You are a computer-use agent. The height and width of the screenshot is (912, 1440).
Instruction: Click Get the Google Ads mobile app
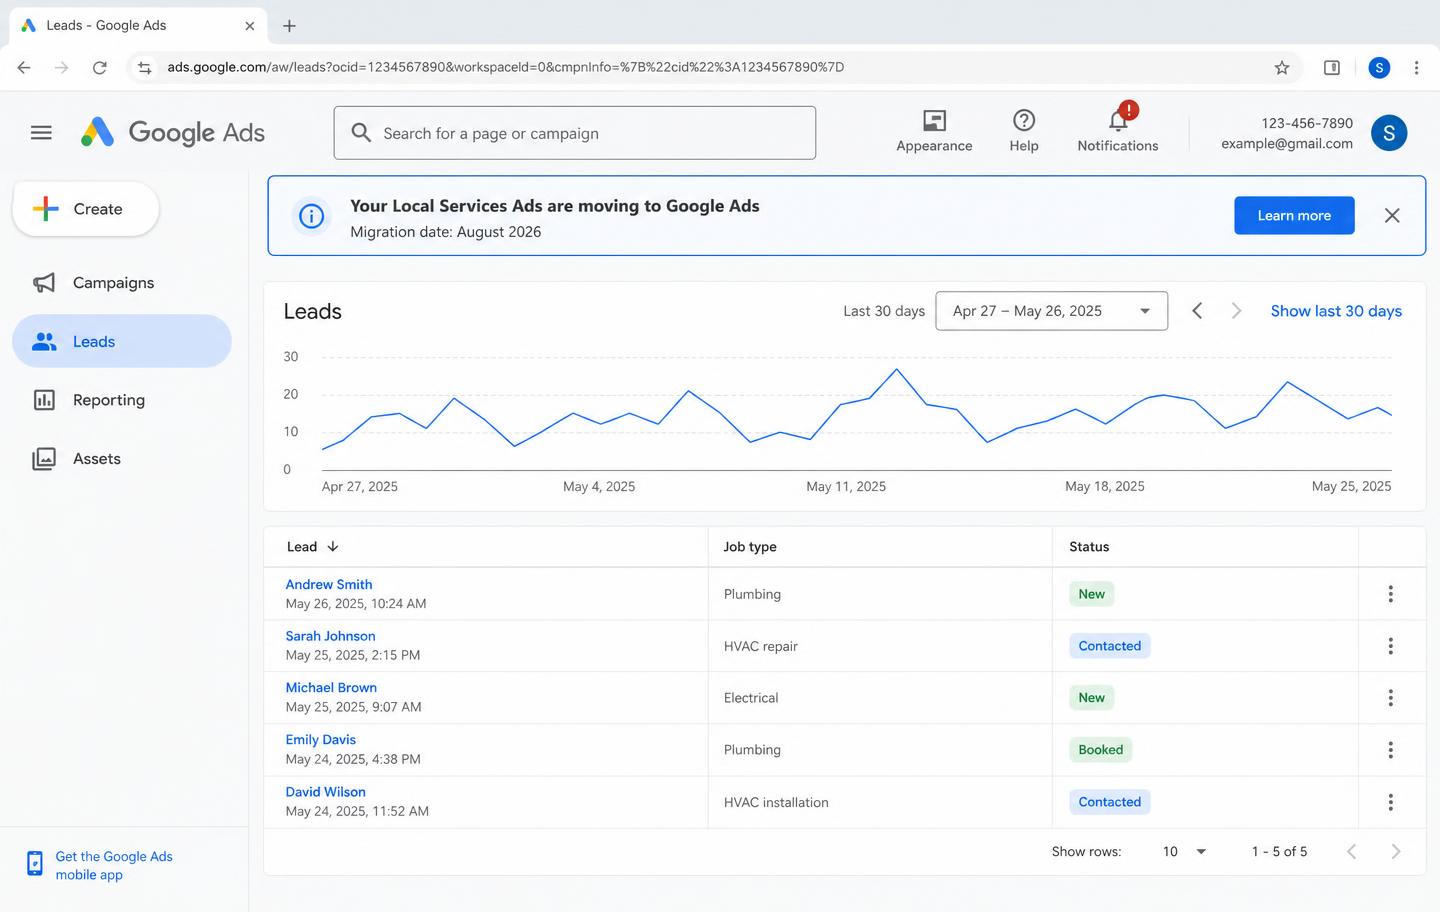click(114, 865)
